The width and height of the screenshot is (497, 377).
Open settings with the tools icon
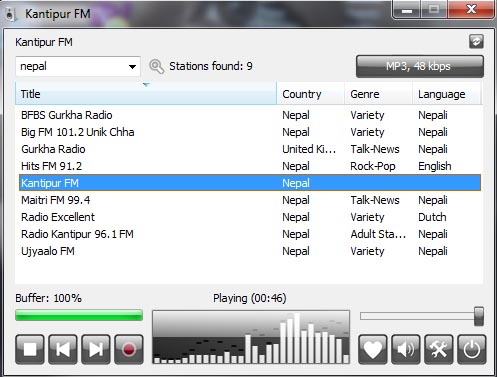pyautogui.click(x=439, y=349)
